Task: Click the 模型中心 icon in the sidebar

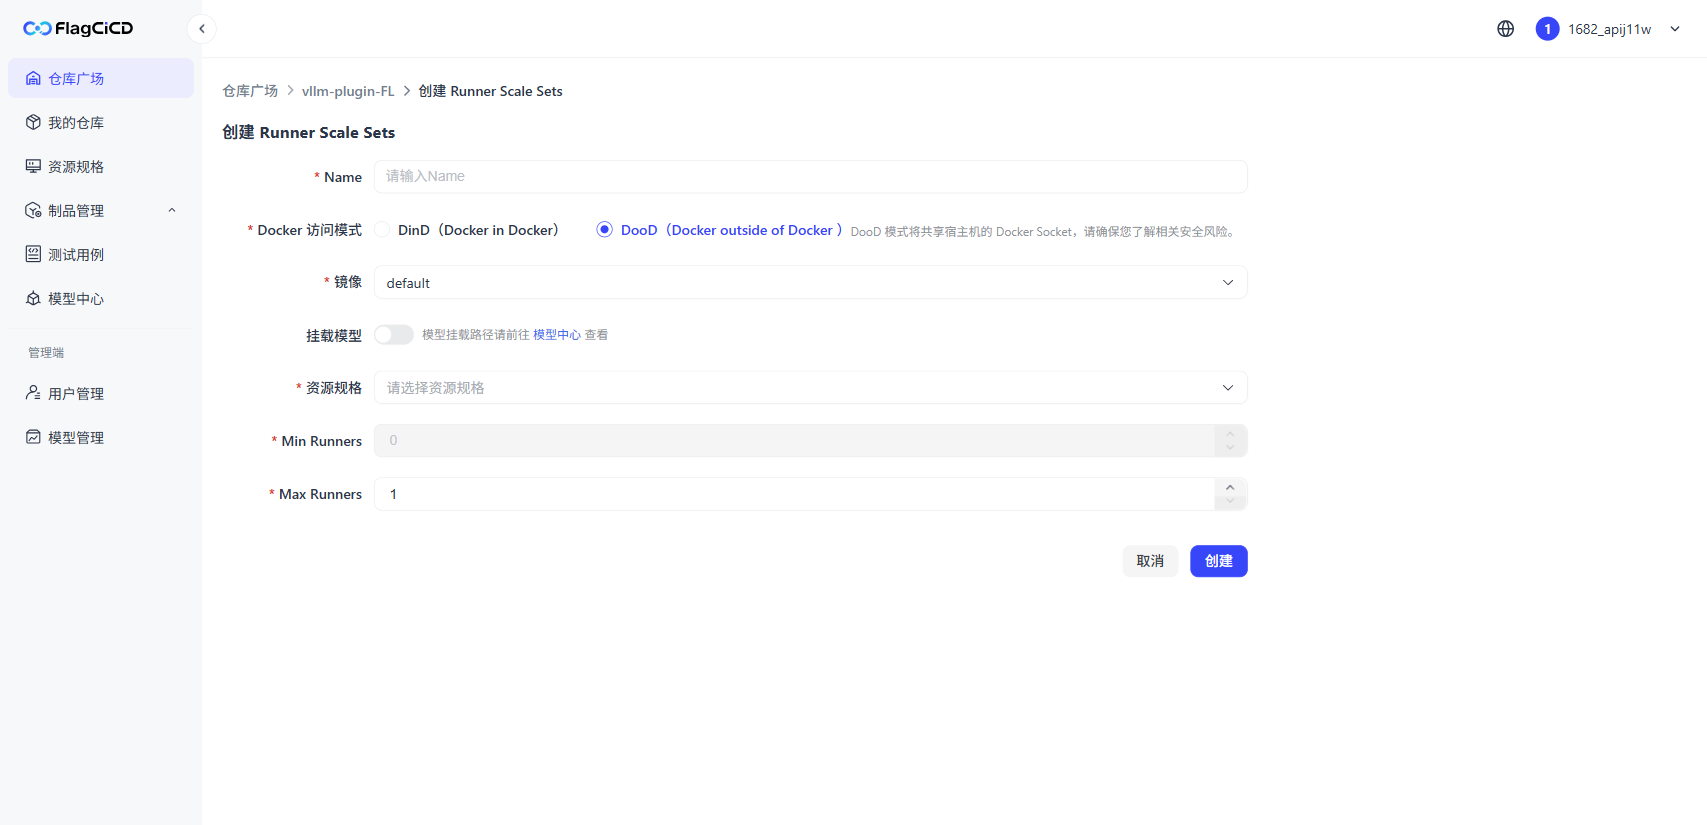Action: (33, 298)
